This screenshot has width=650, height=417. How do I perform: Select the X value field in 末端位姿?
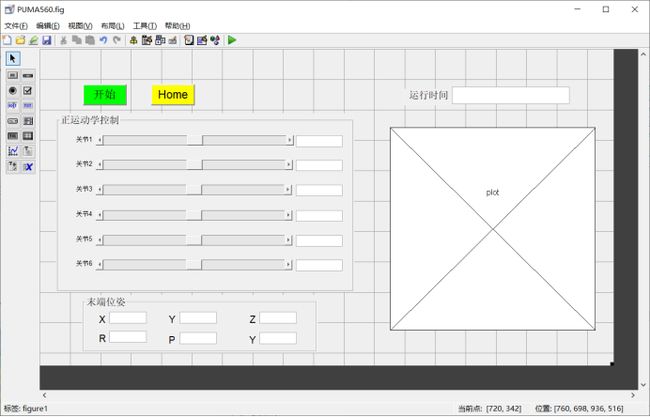click(128, 318)
